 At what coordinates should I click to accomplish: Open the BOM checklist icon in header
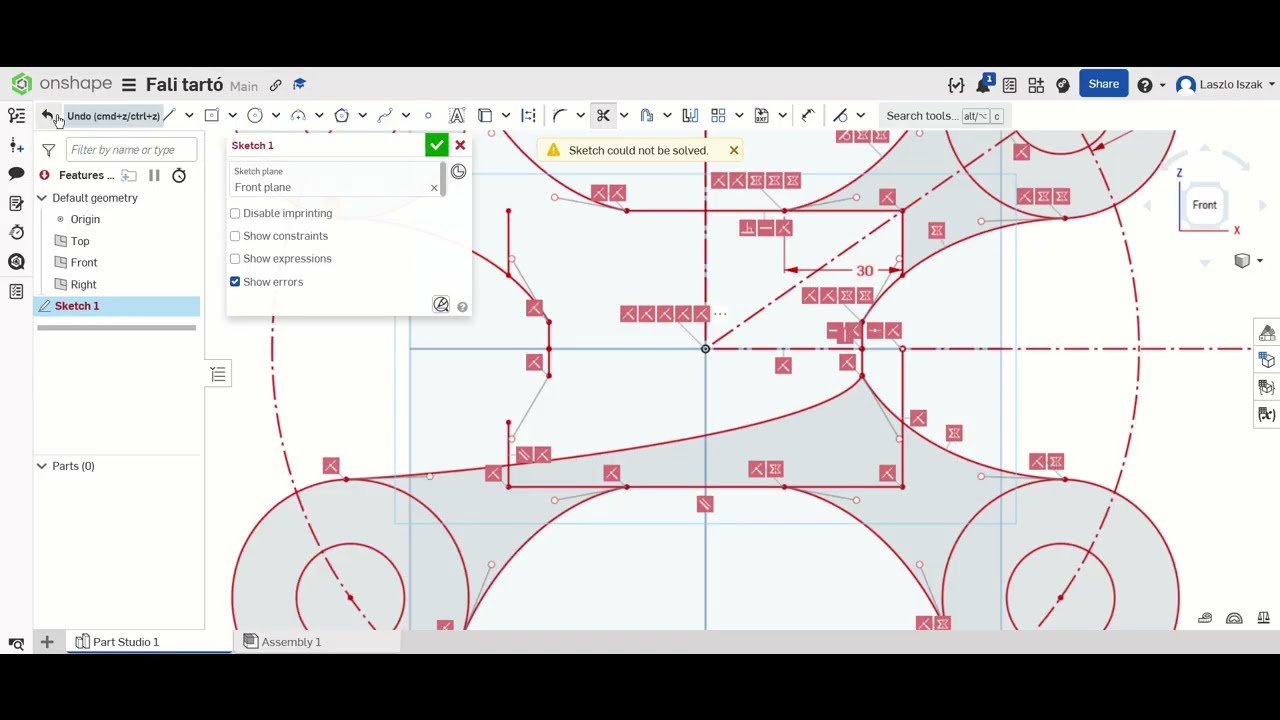click(1010, 85)
